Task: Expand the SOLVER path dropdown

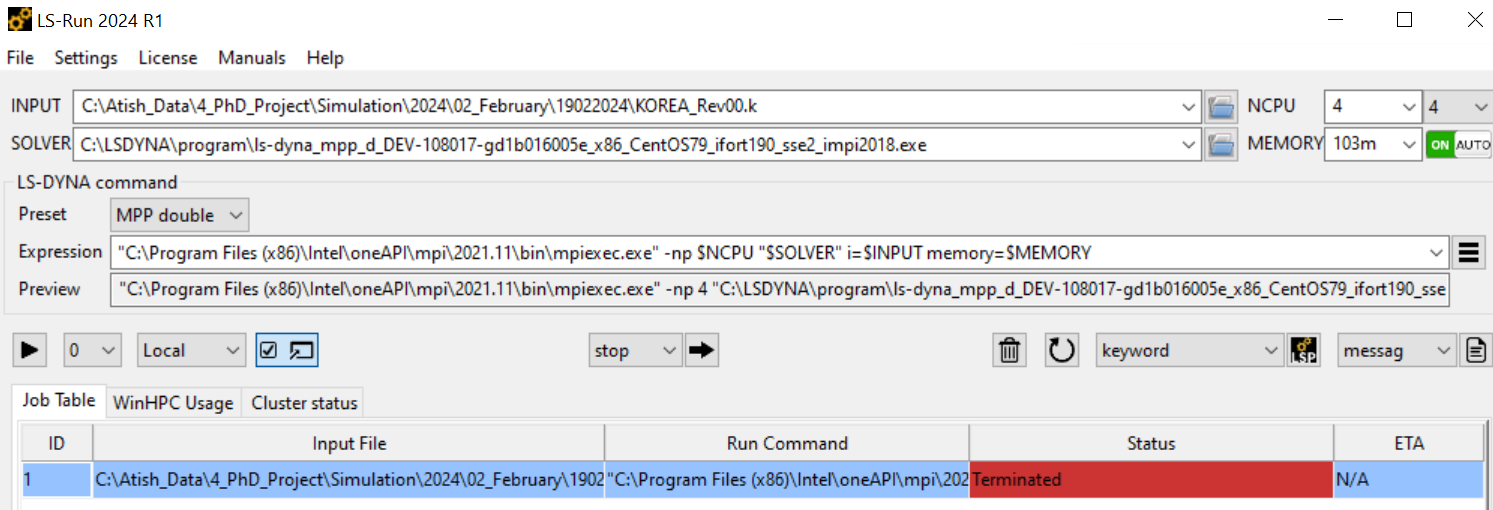Action: pos(1188,144)
